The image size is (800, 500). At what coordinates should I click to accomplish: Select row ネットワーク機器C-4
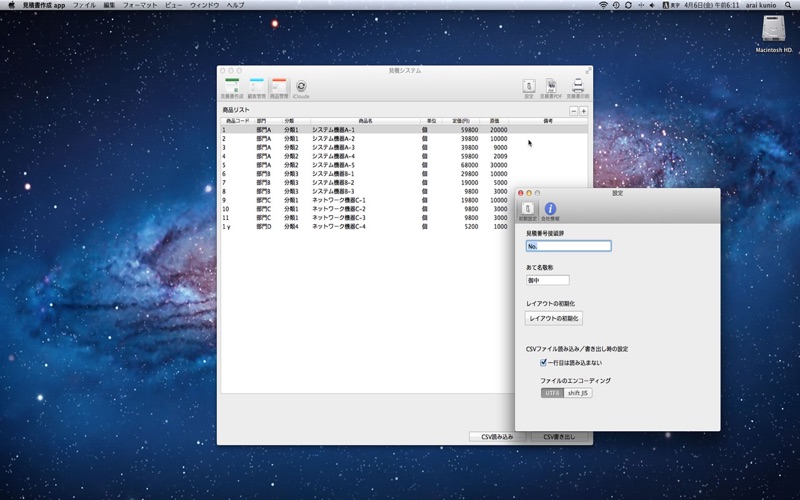(367, 226)
